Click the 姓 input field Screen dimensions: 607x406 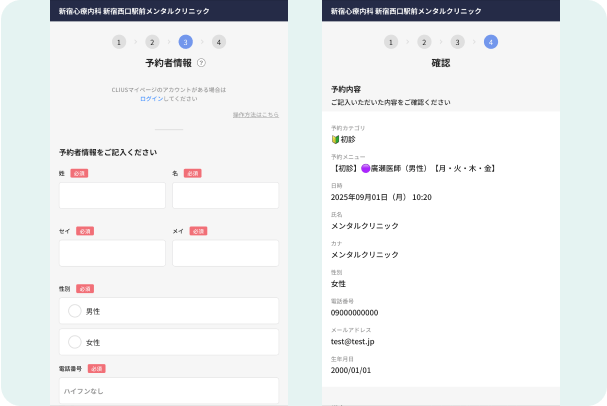click(x=112, y=195)
